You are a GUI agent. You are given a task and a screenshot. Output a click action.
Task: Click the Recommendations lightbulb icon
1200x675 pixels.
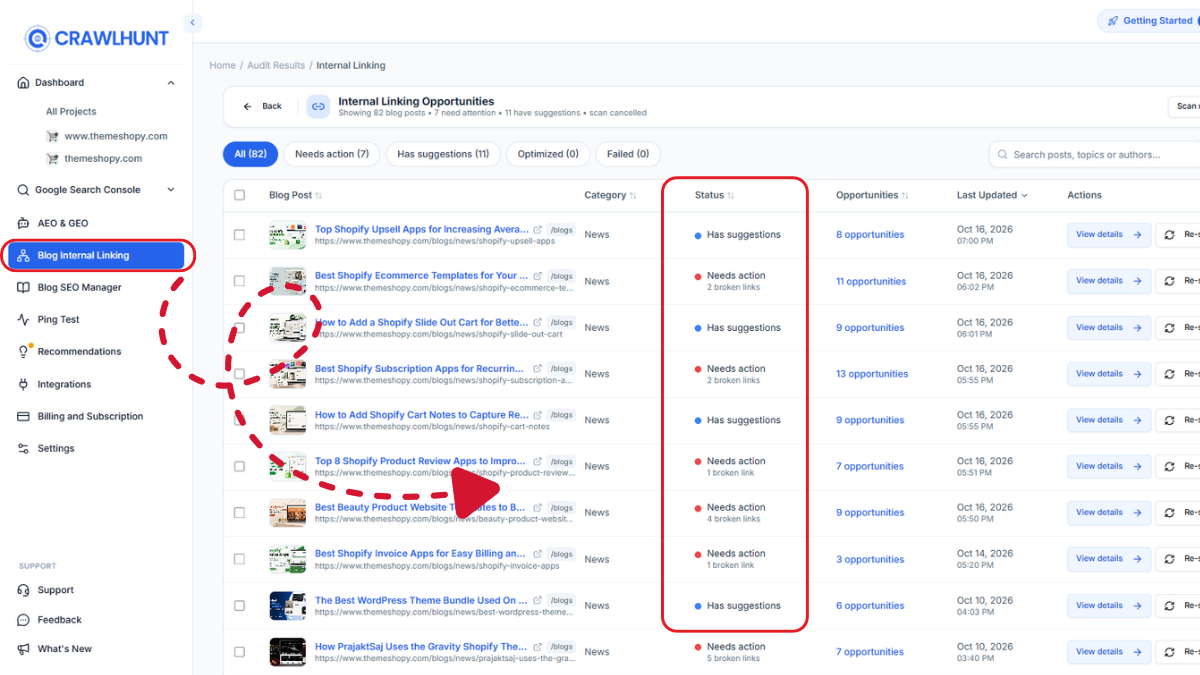click(x=23, y=352)
